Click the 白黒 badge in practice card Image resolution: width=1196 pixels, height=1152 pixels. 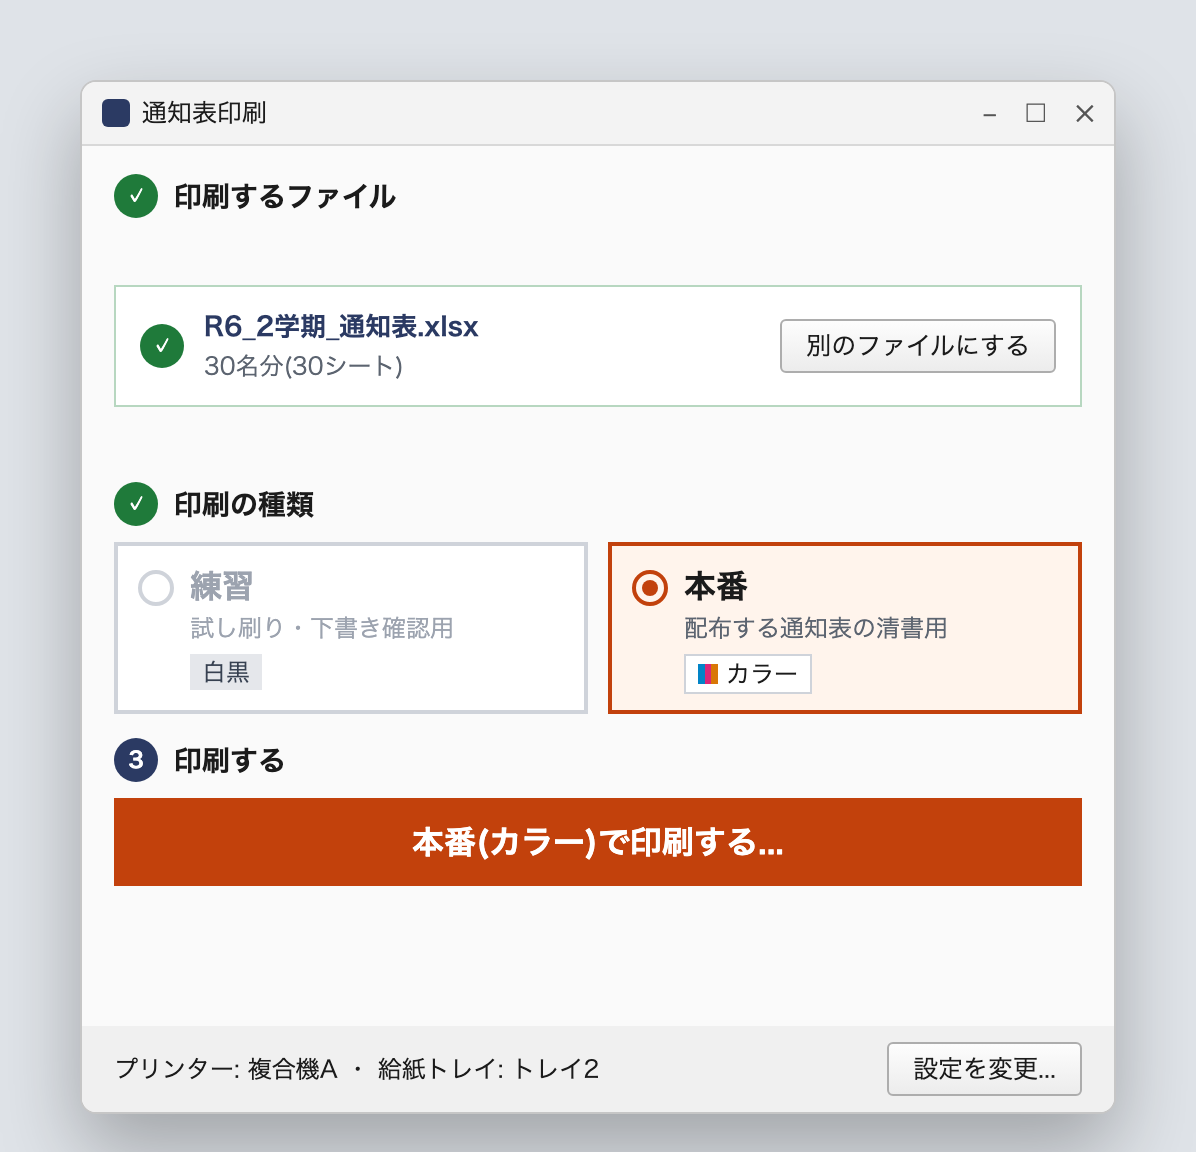click(x=226, y=672)
